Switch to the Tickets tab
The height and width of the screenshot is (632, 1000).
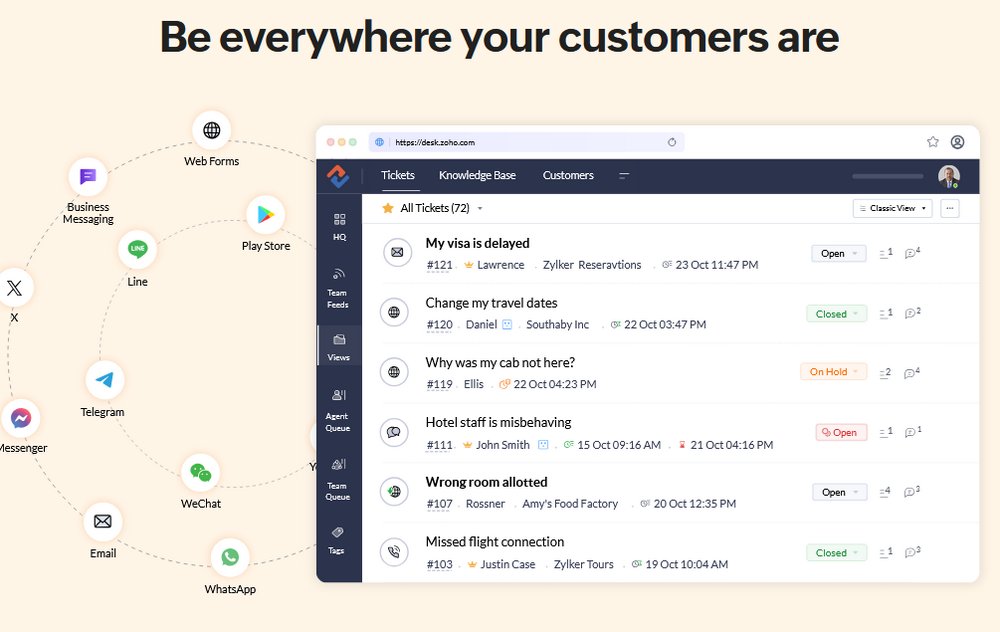point(398,175)
